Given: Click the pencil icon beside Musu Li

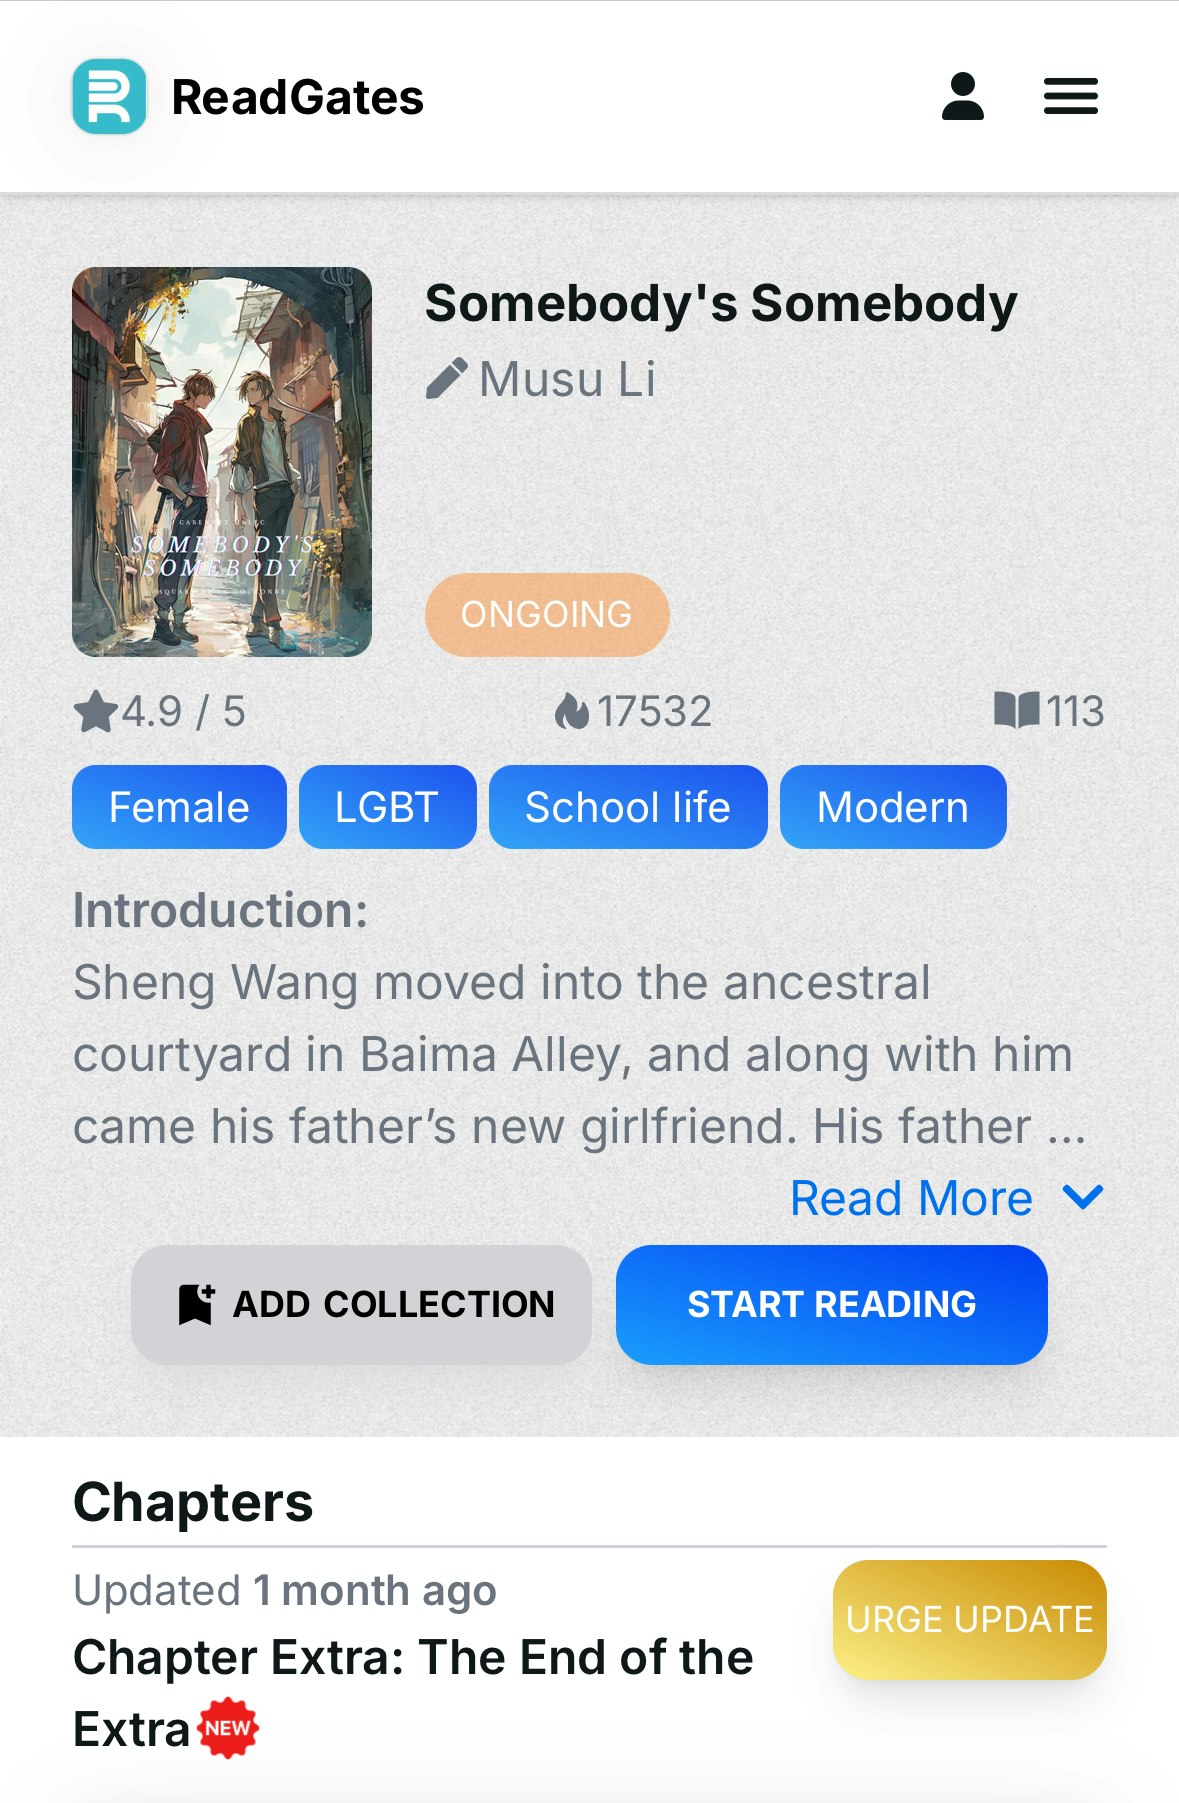Looking at the screenshot, I should (x=446, y=379).
